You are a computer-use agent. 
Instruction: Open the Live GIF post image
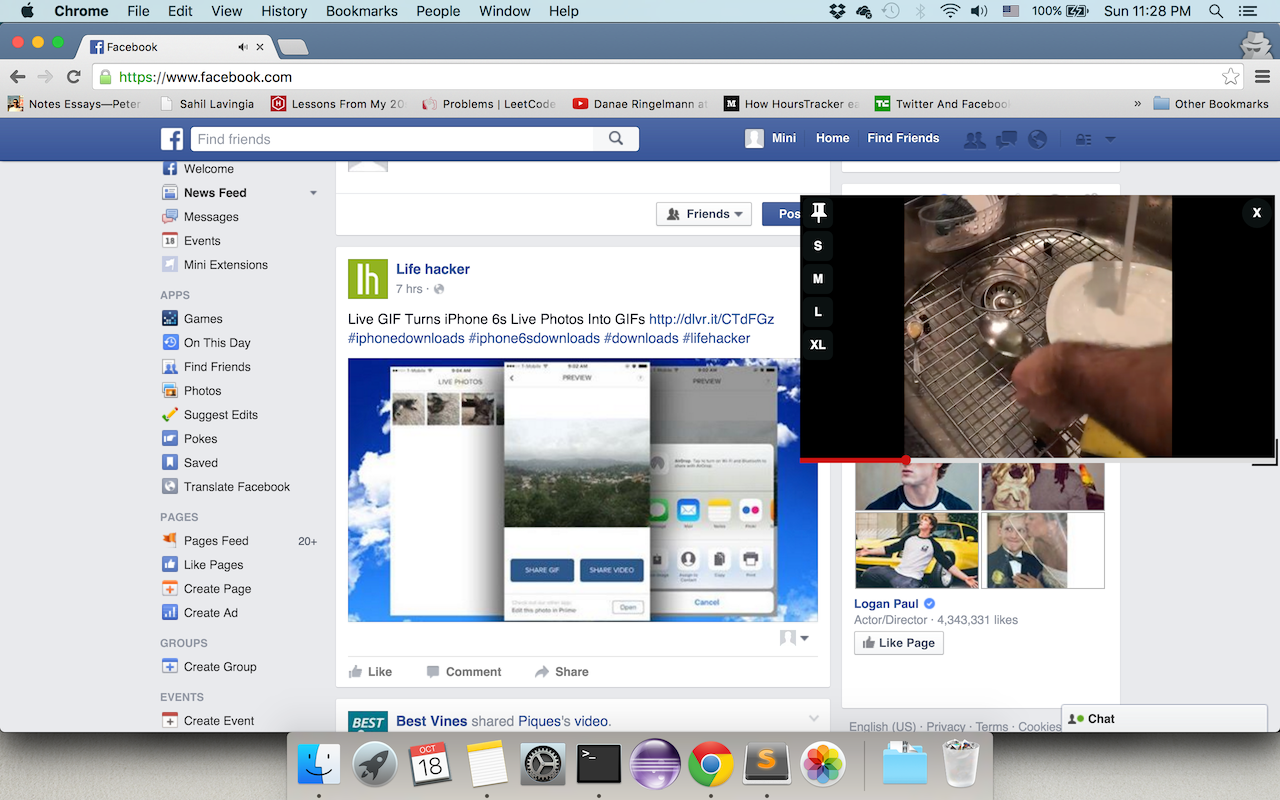point(582,490)
